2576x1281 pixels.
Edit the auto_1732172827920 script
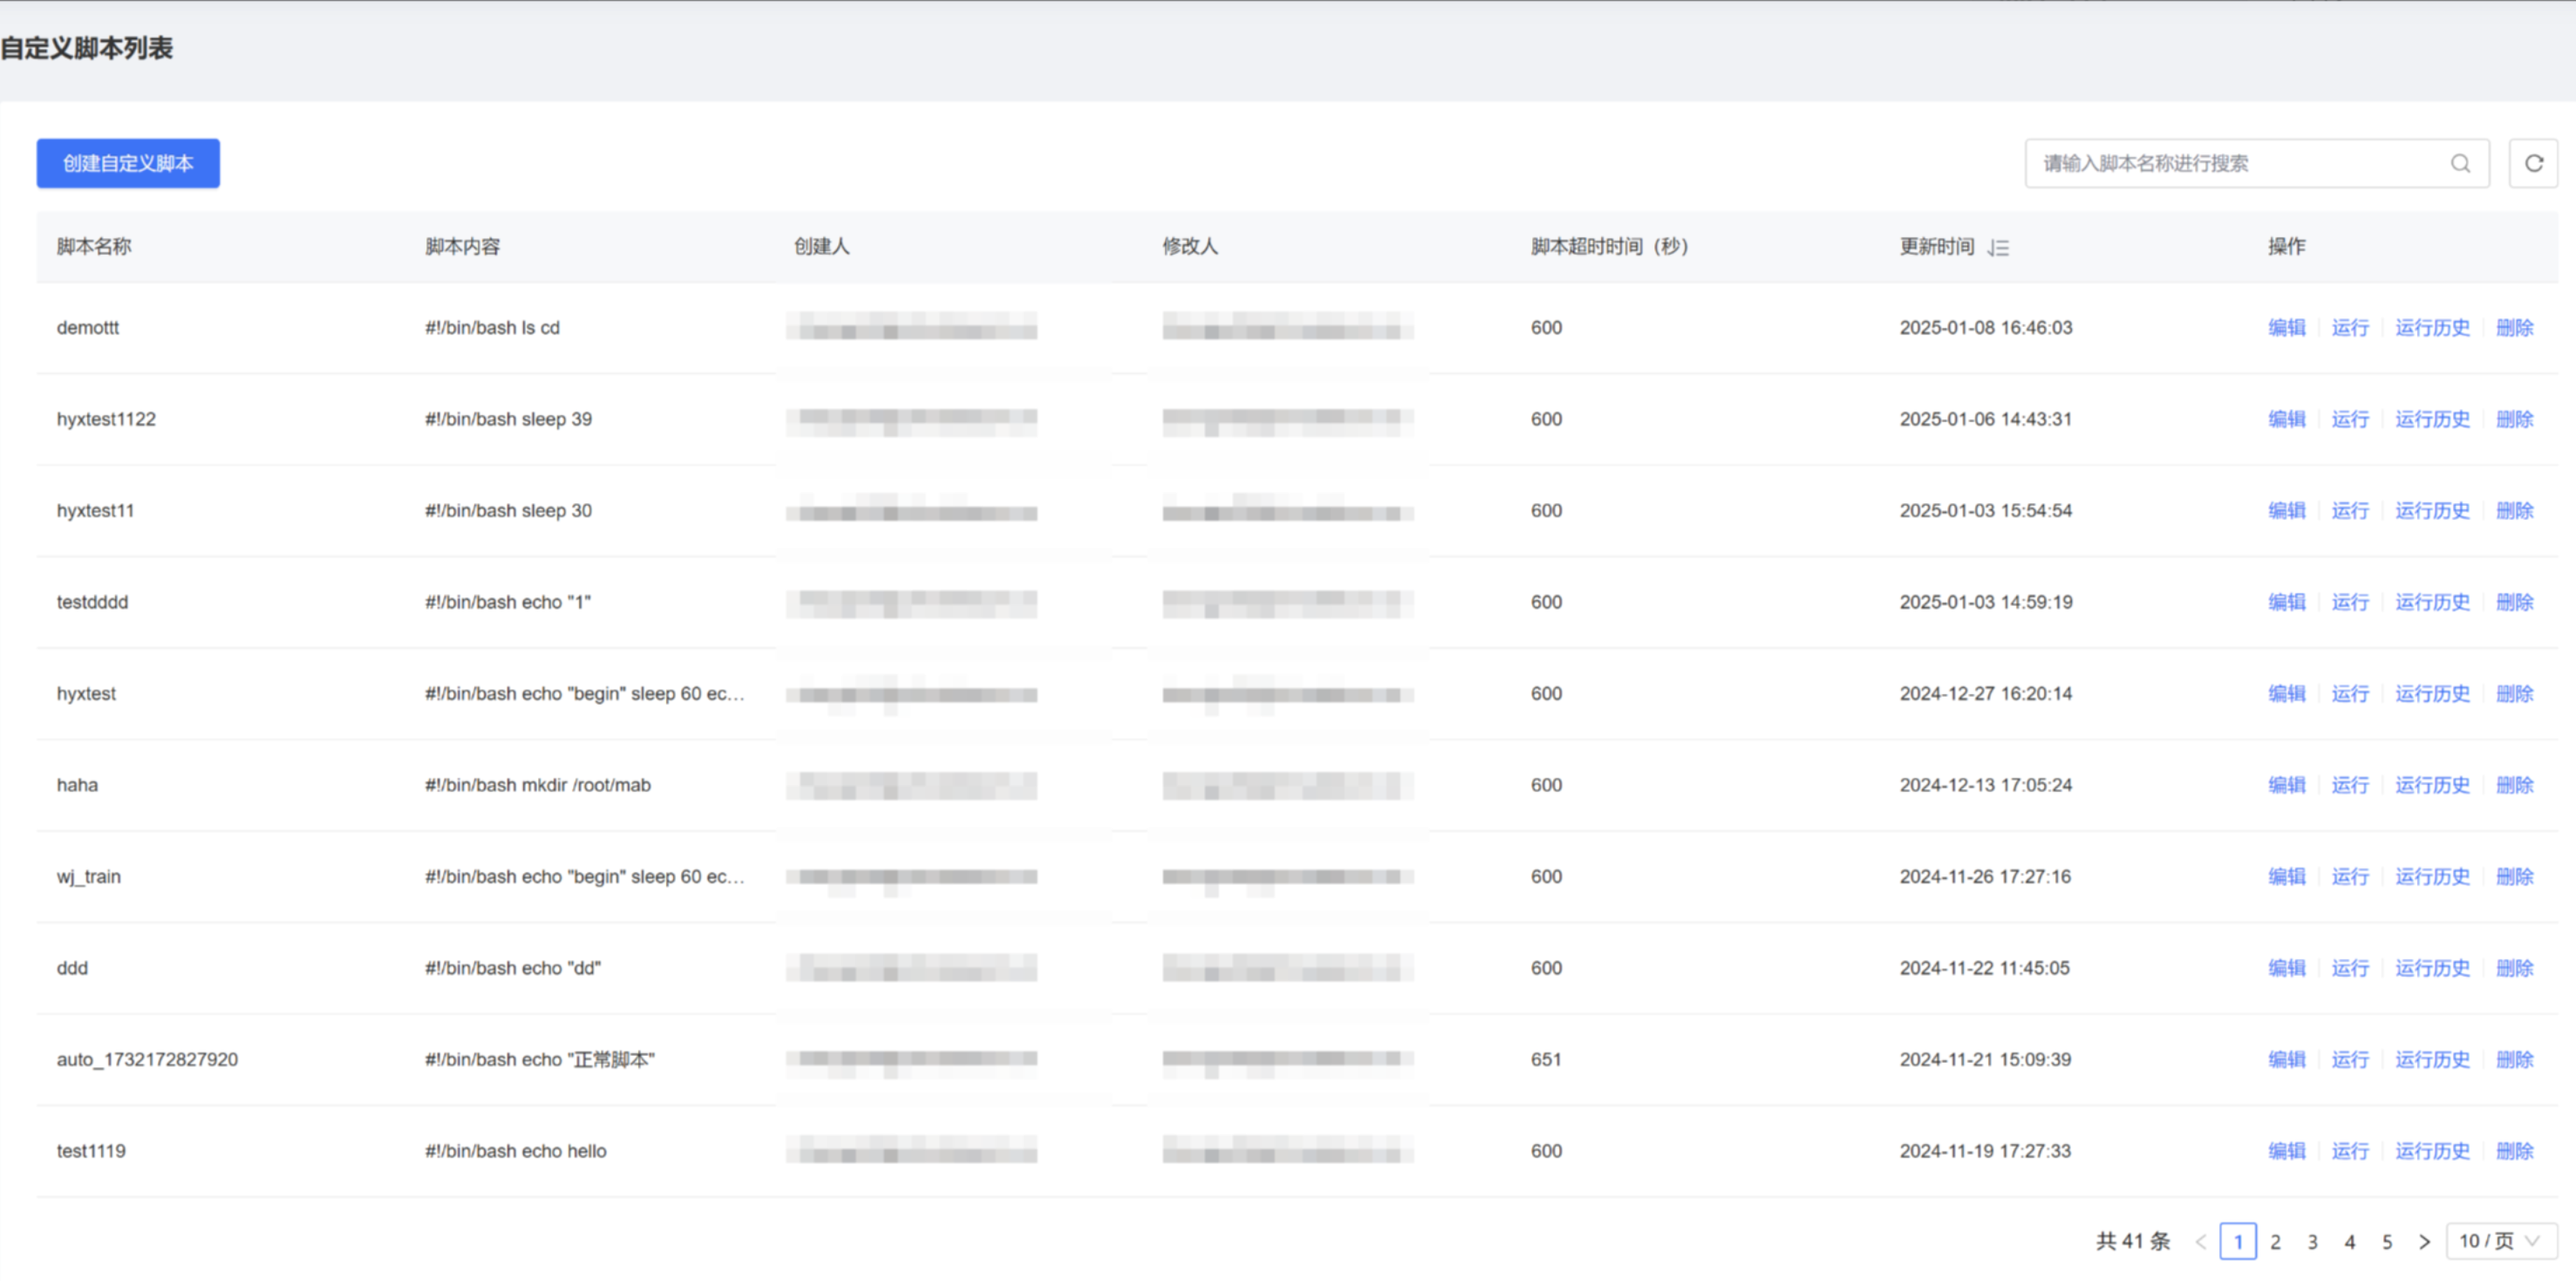tap(2286, 1059)
